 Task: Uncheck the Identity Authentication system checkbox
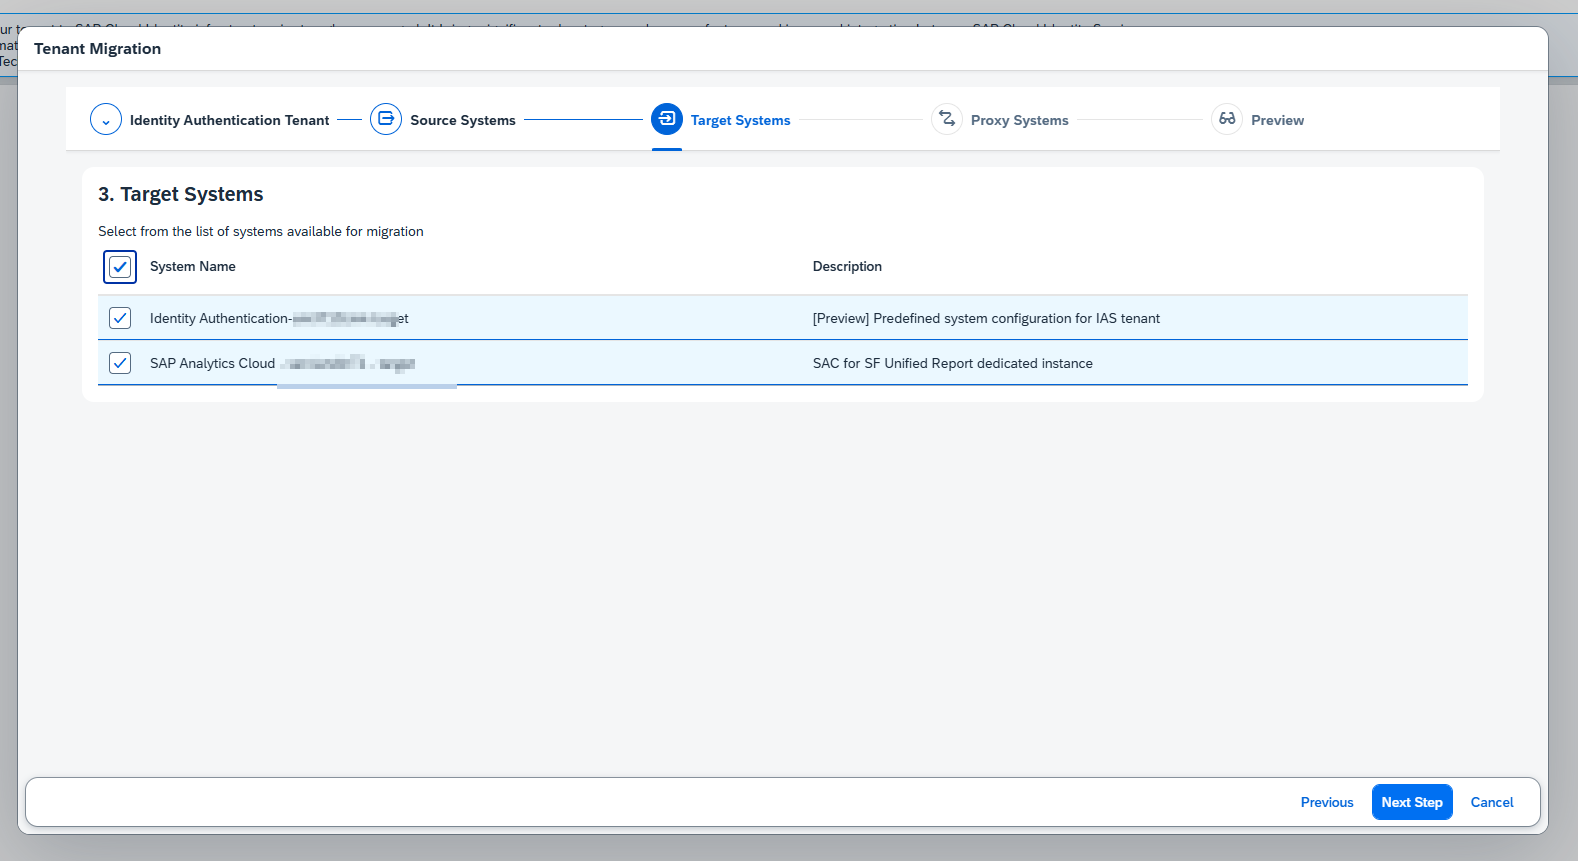tap(120, 318)
